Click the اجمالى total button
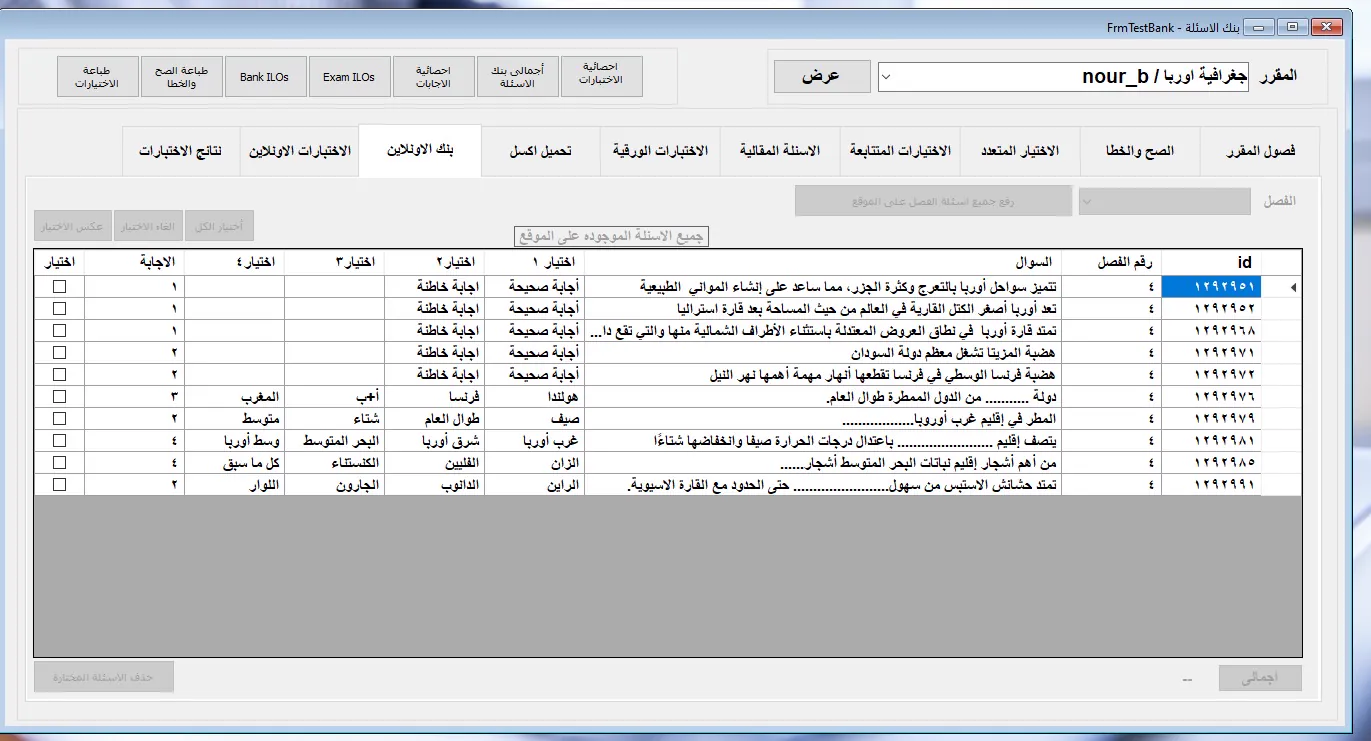1371x741 pixels. point(1260,677)
